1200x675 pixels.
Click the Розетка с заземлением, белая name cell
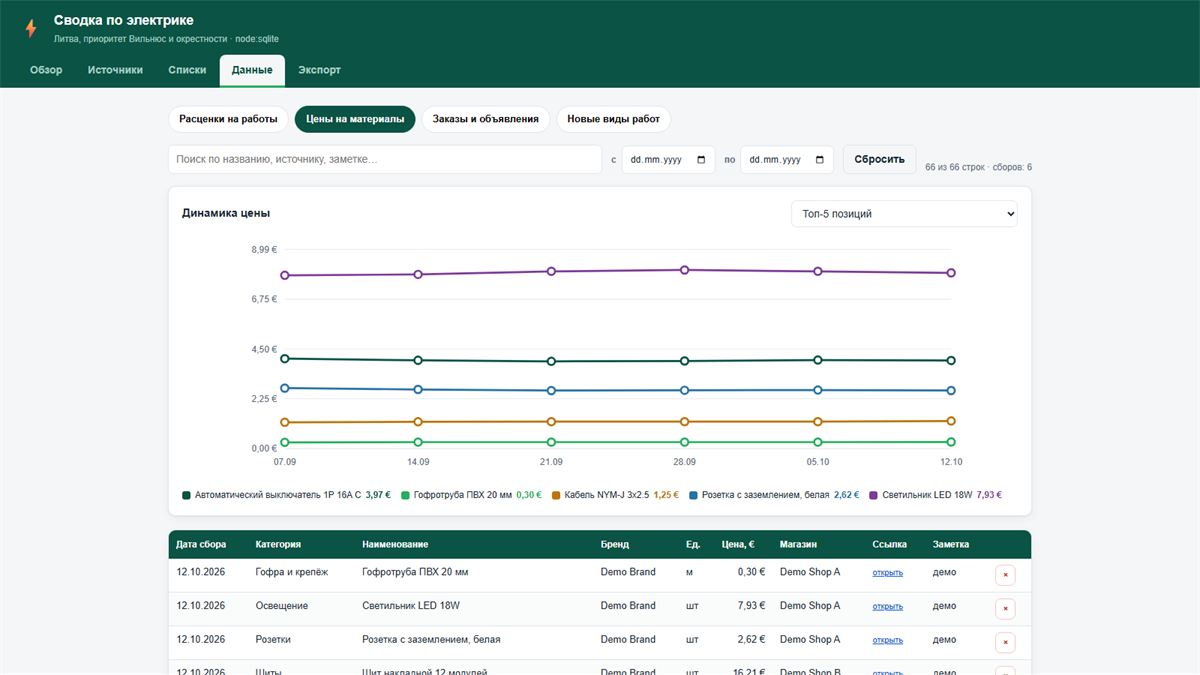(x=431, y=640)
